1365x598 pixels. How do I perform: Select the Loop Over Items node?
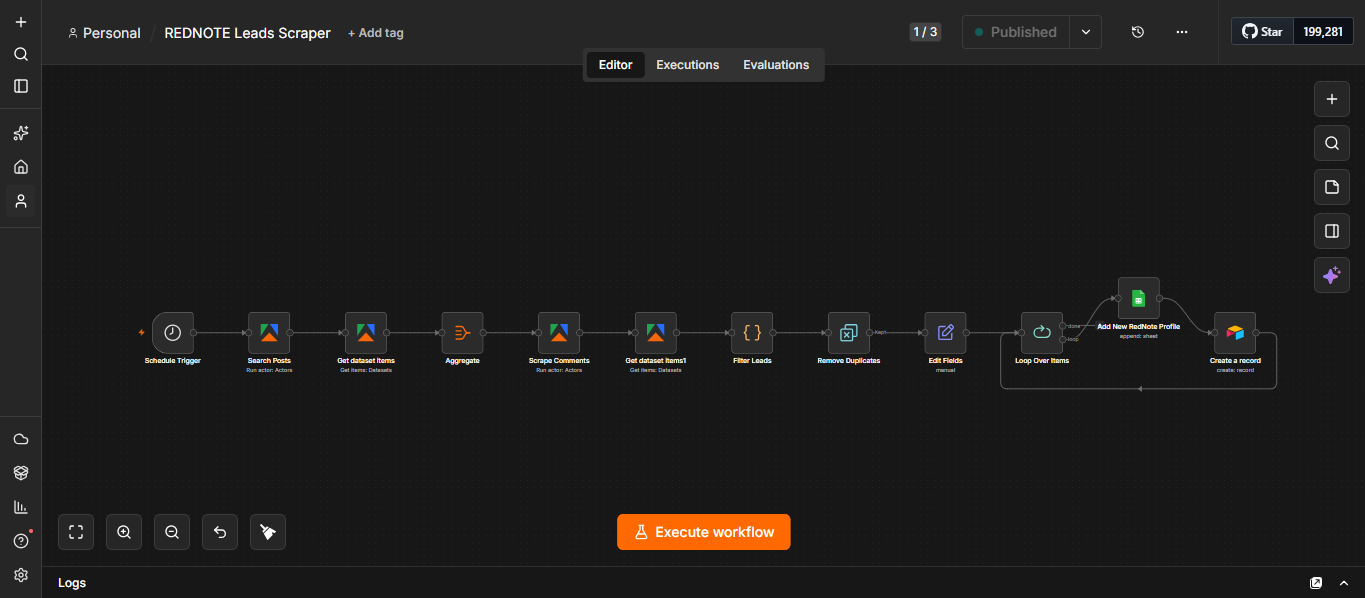point(1042,332)
